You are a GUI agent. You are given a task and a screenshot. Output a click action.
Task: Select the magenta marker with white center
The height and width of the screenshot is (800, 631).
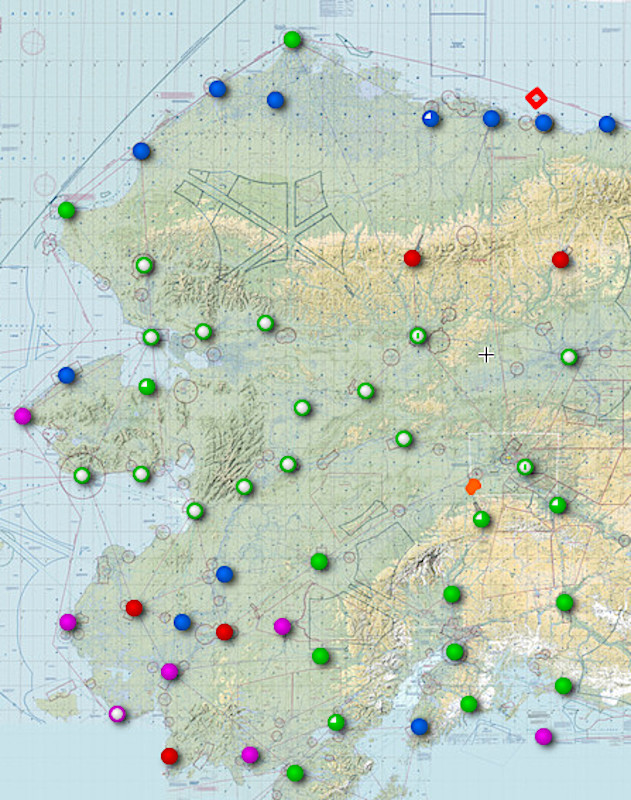(117, 714)
